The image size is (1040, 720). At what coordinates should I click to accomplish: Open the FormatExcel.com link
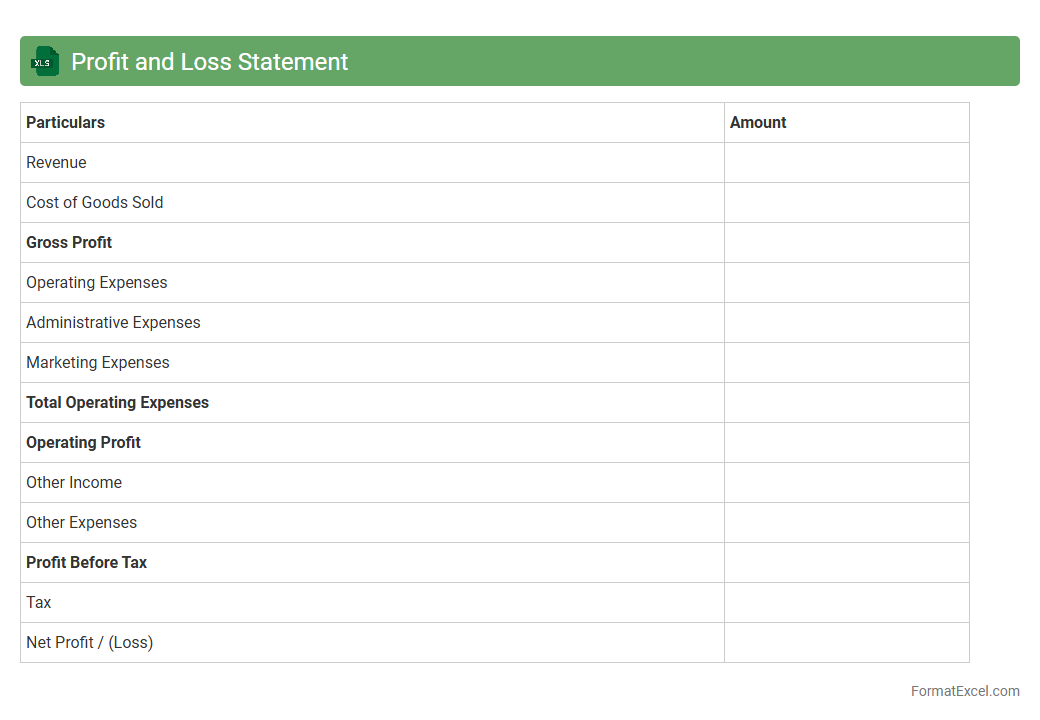(964, 691)
